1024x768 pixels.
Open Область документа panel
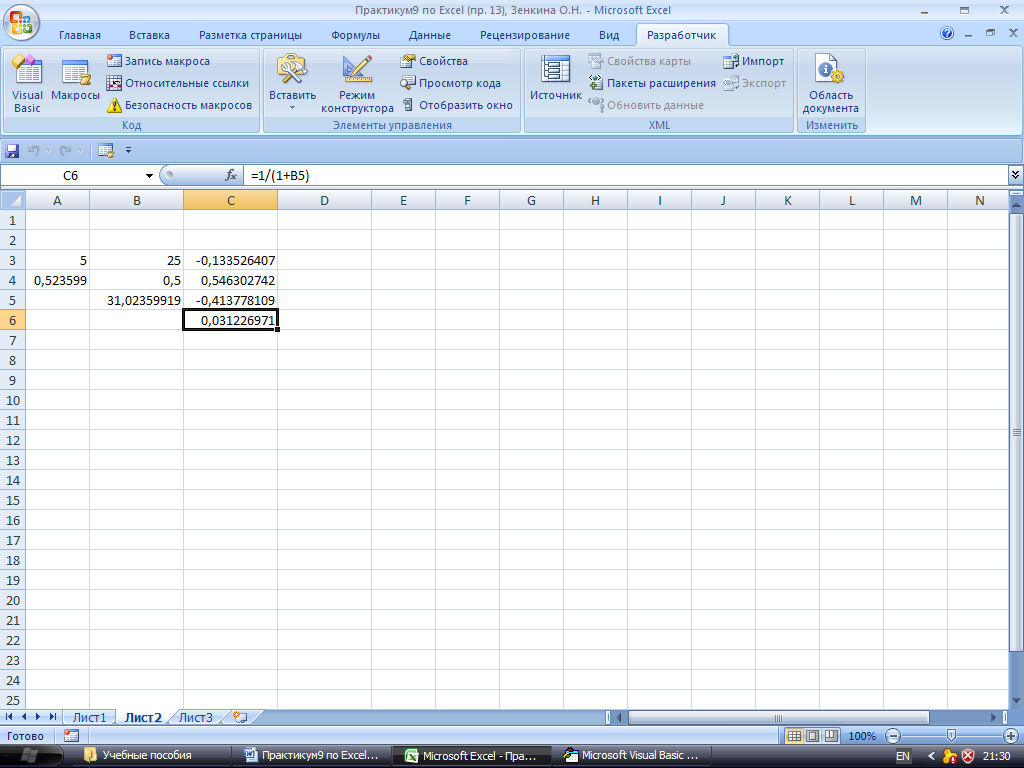point(831,85)
